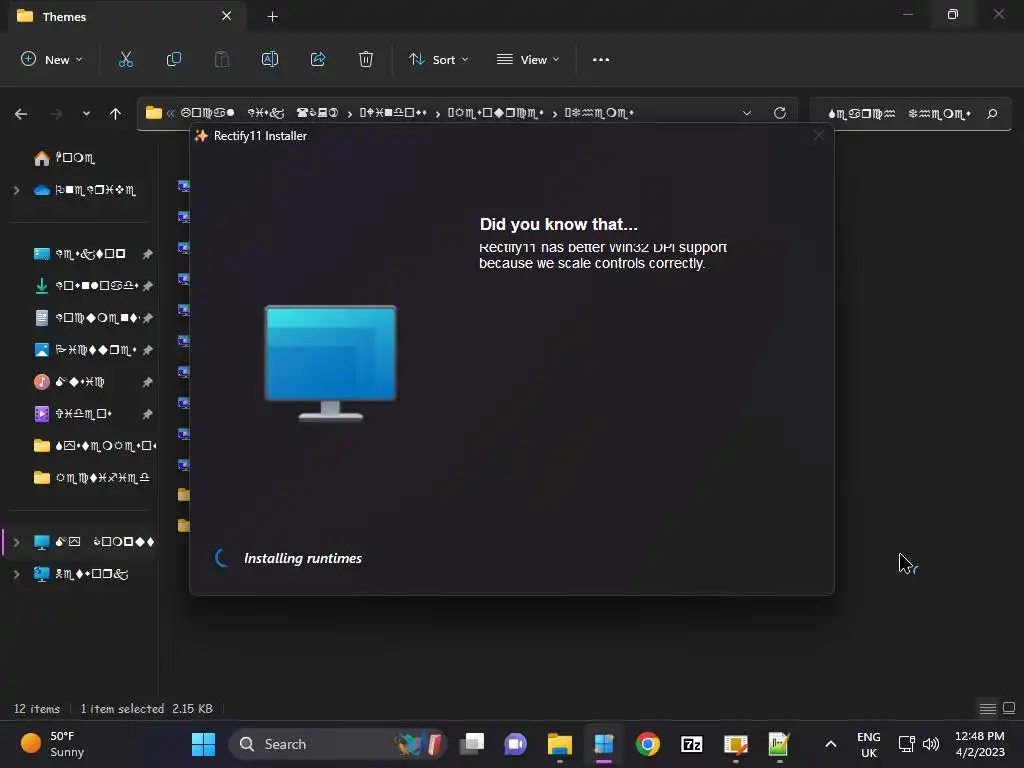
Task: Open Task View from taskbar
Action: click(472, 744)
